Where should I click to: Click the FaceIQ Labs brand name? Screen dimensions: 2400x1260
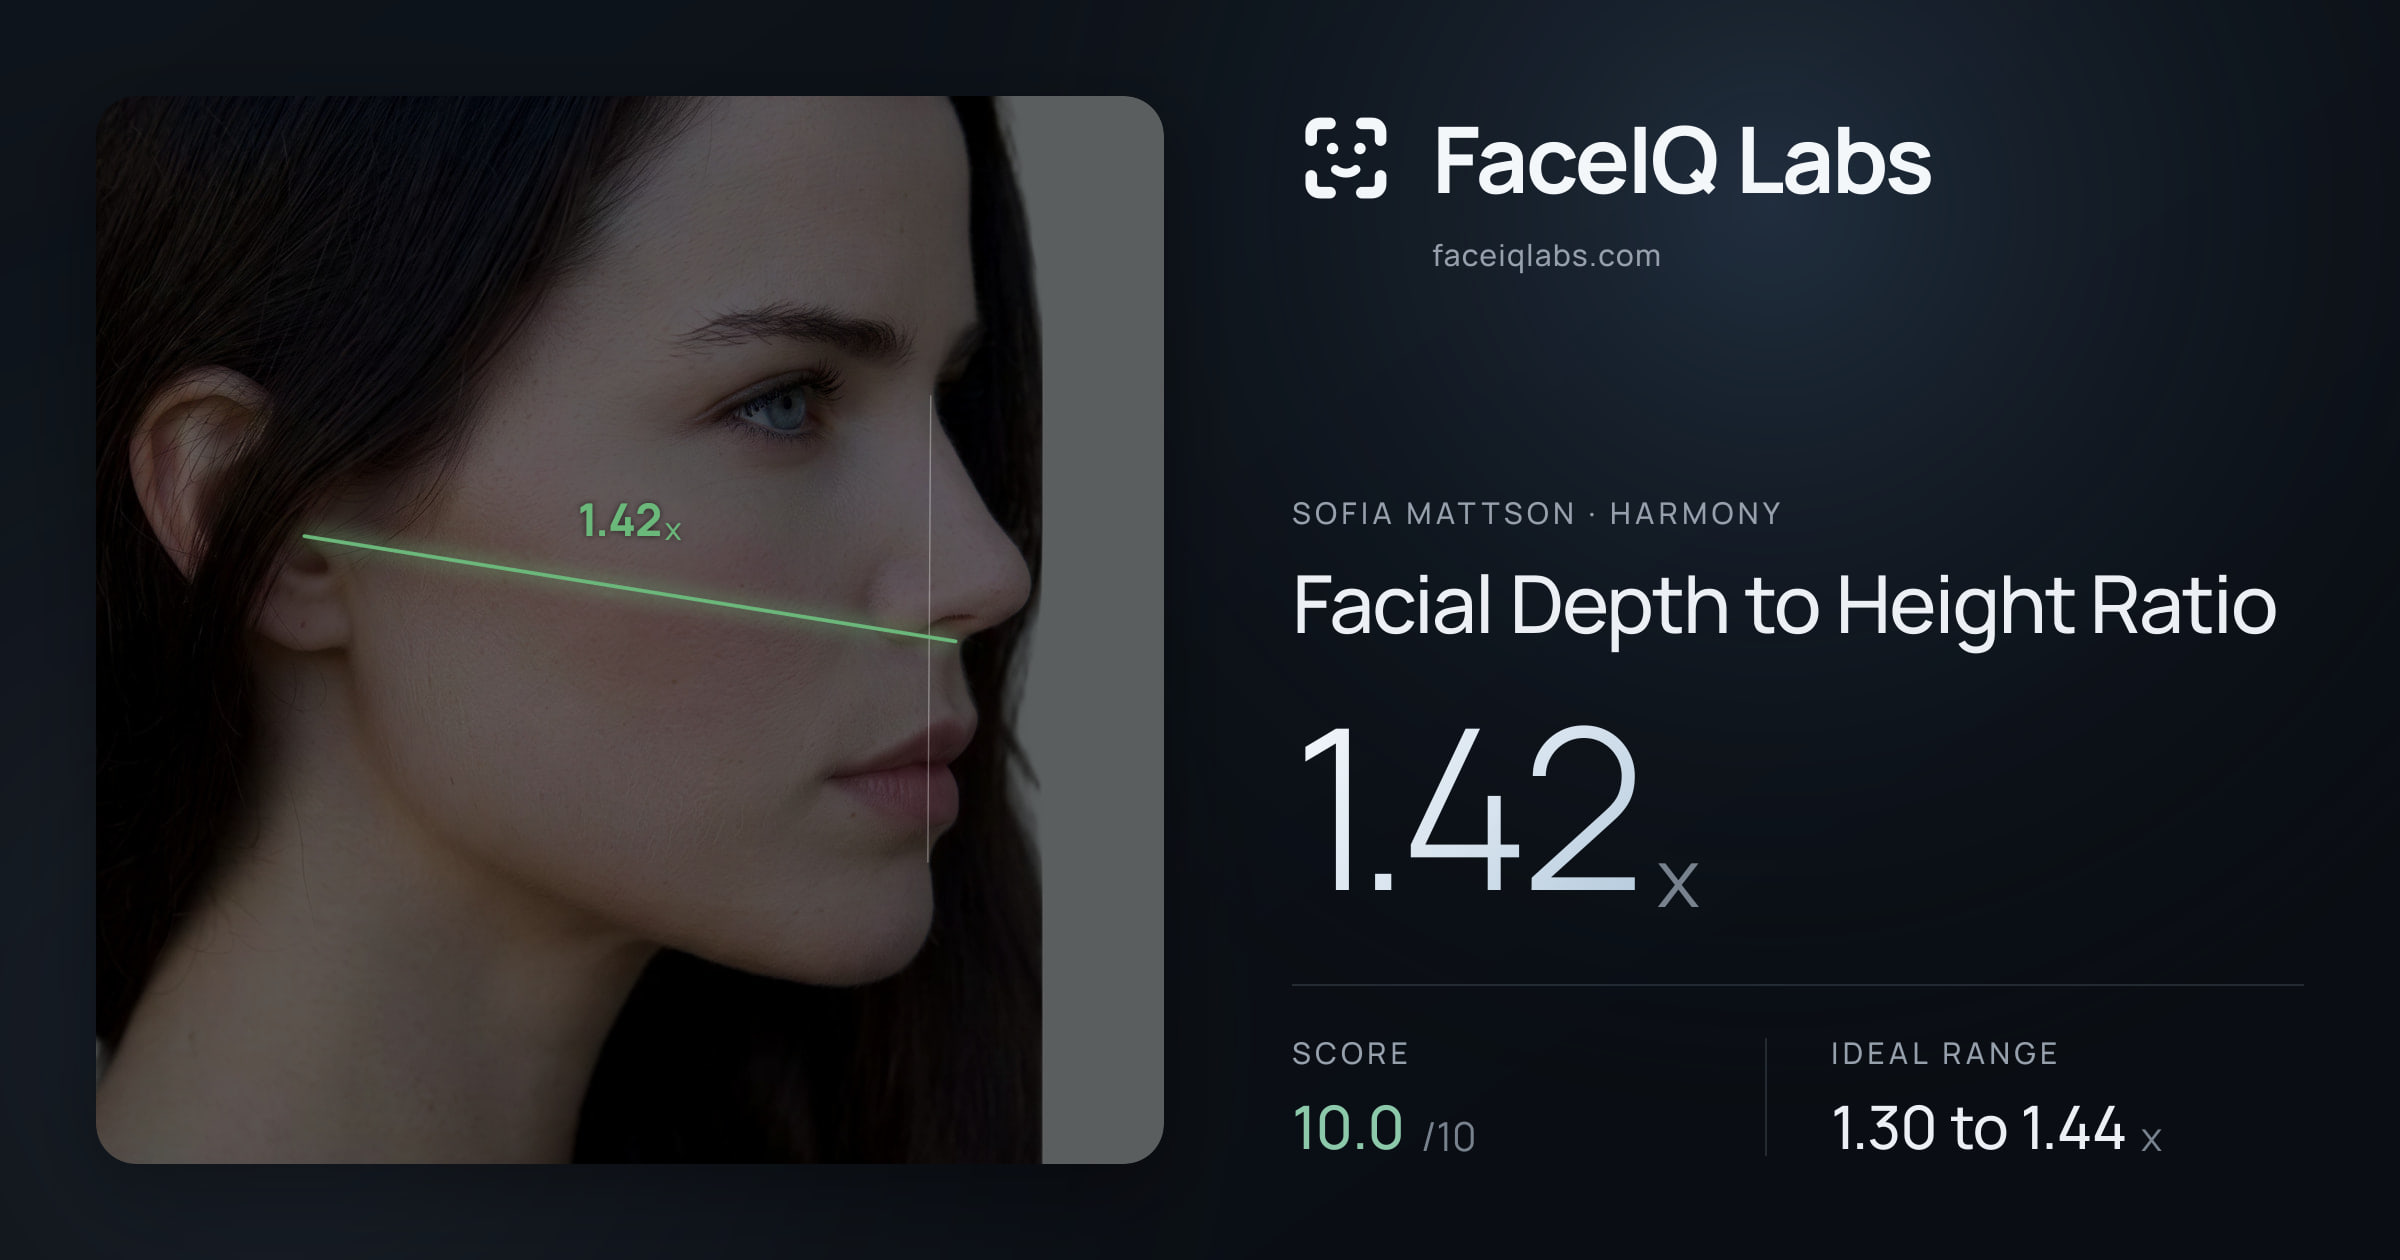1682,160
